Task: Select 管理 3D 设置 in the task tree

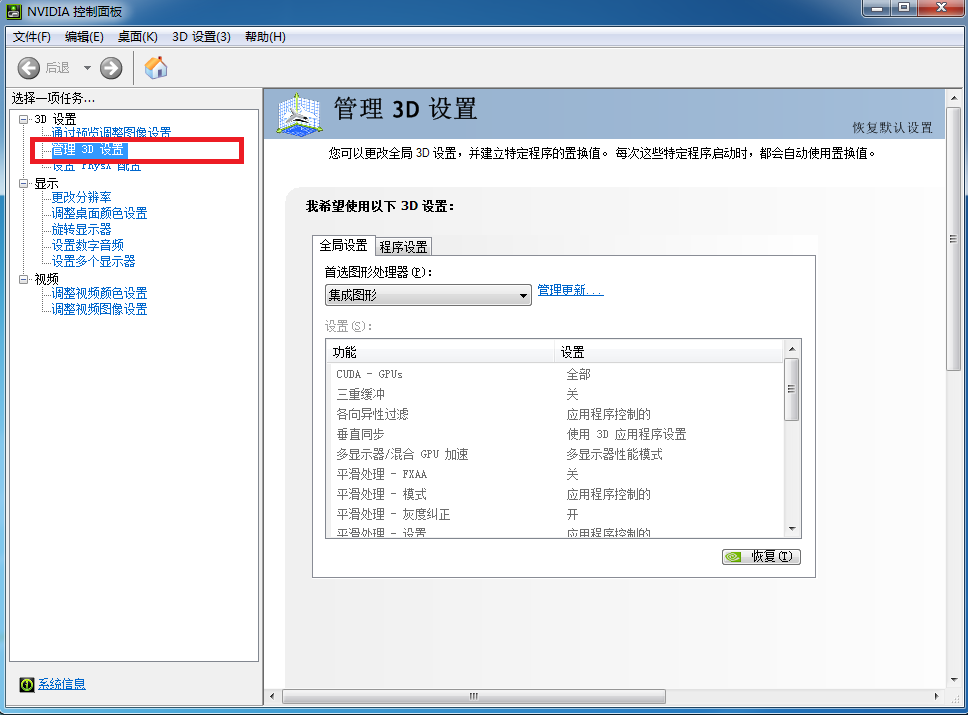Action: pyautogui.click(x=88, y=150)
